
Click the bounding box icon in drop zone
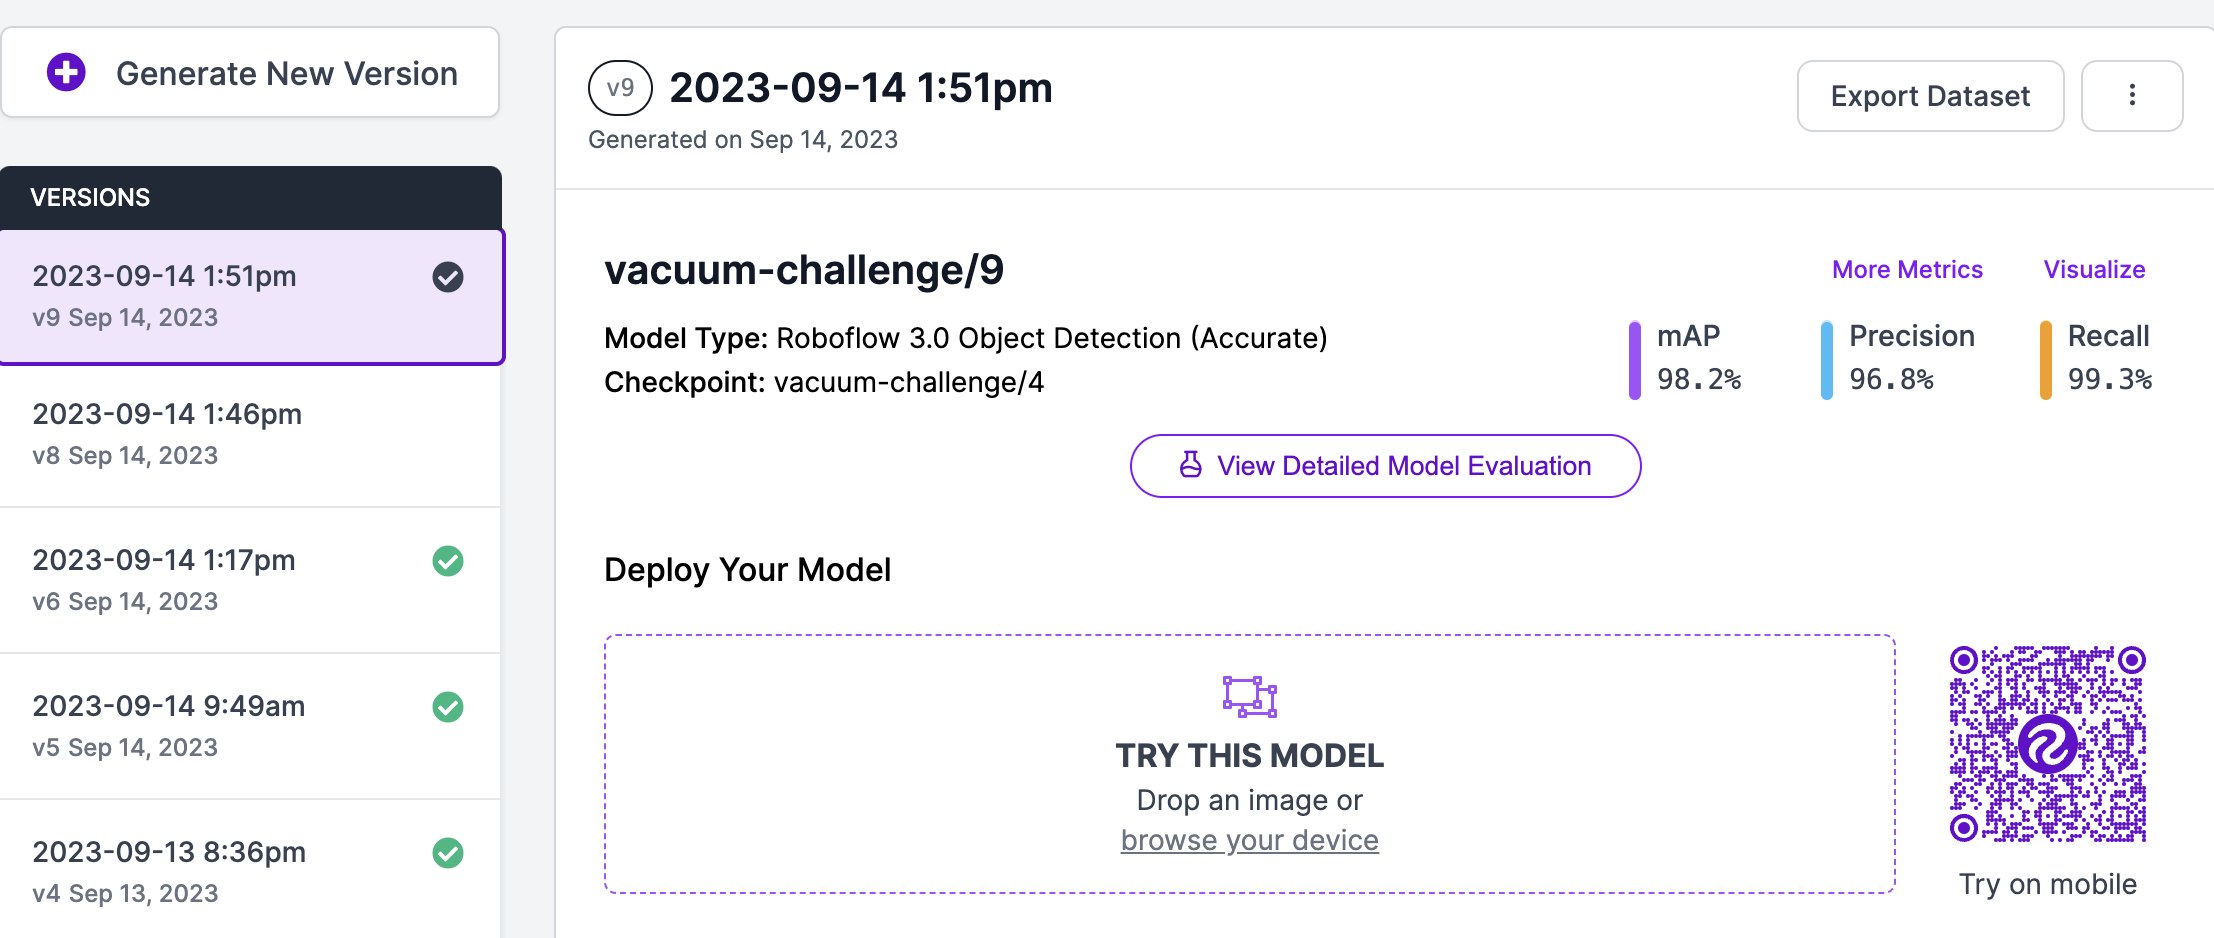coord(1249,696)
